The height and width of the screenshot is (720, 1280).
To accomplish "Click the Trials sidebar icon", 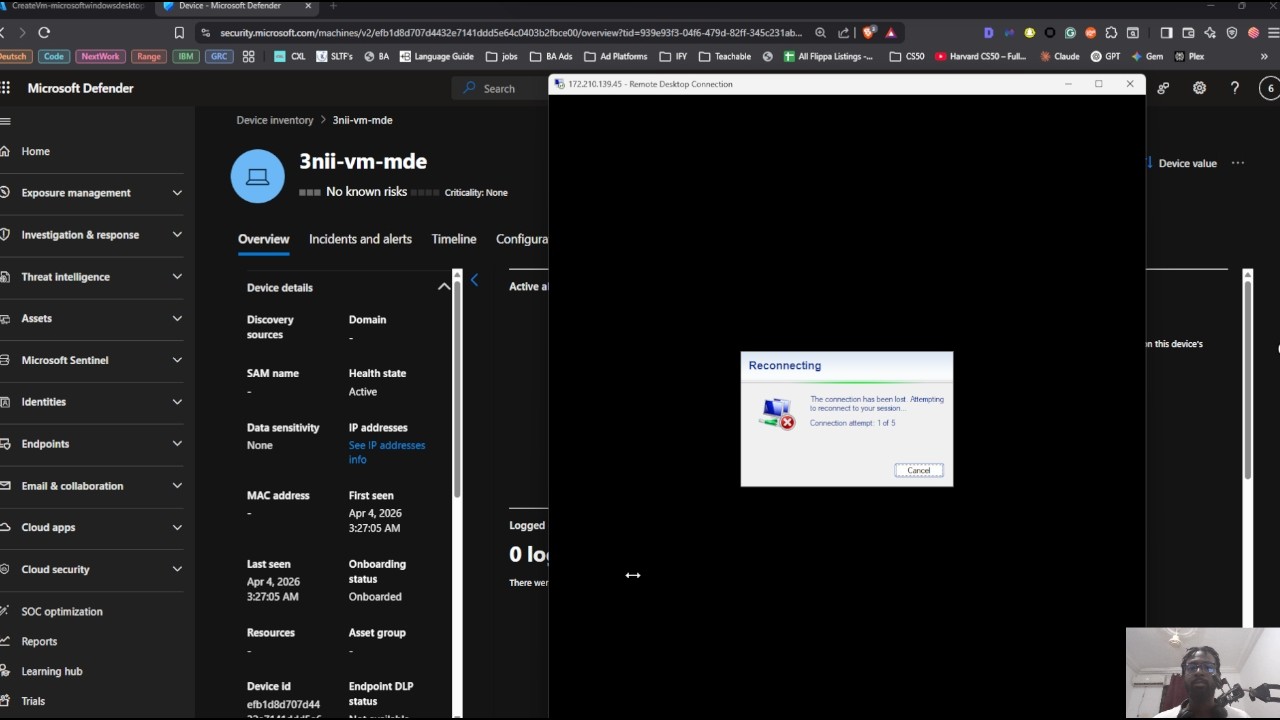I will coord(4,701).
